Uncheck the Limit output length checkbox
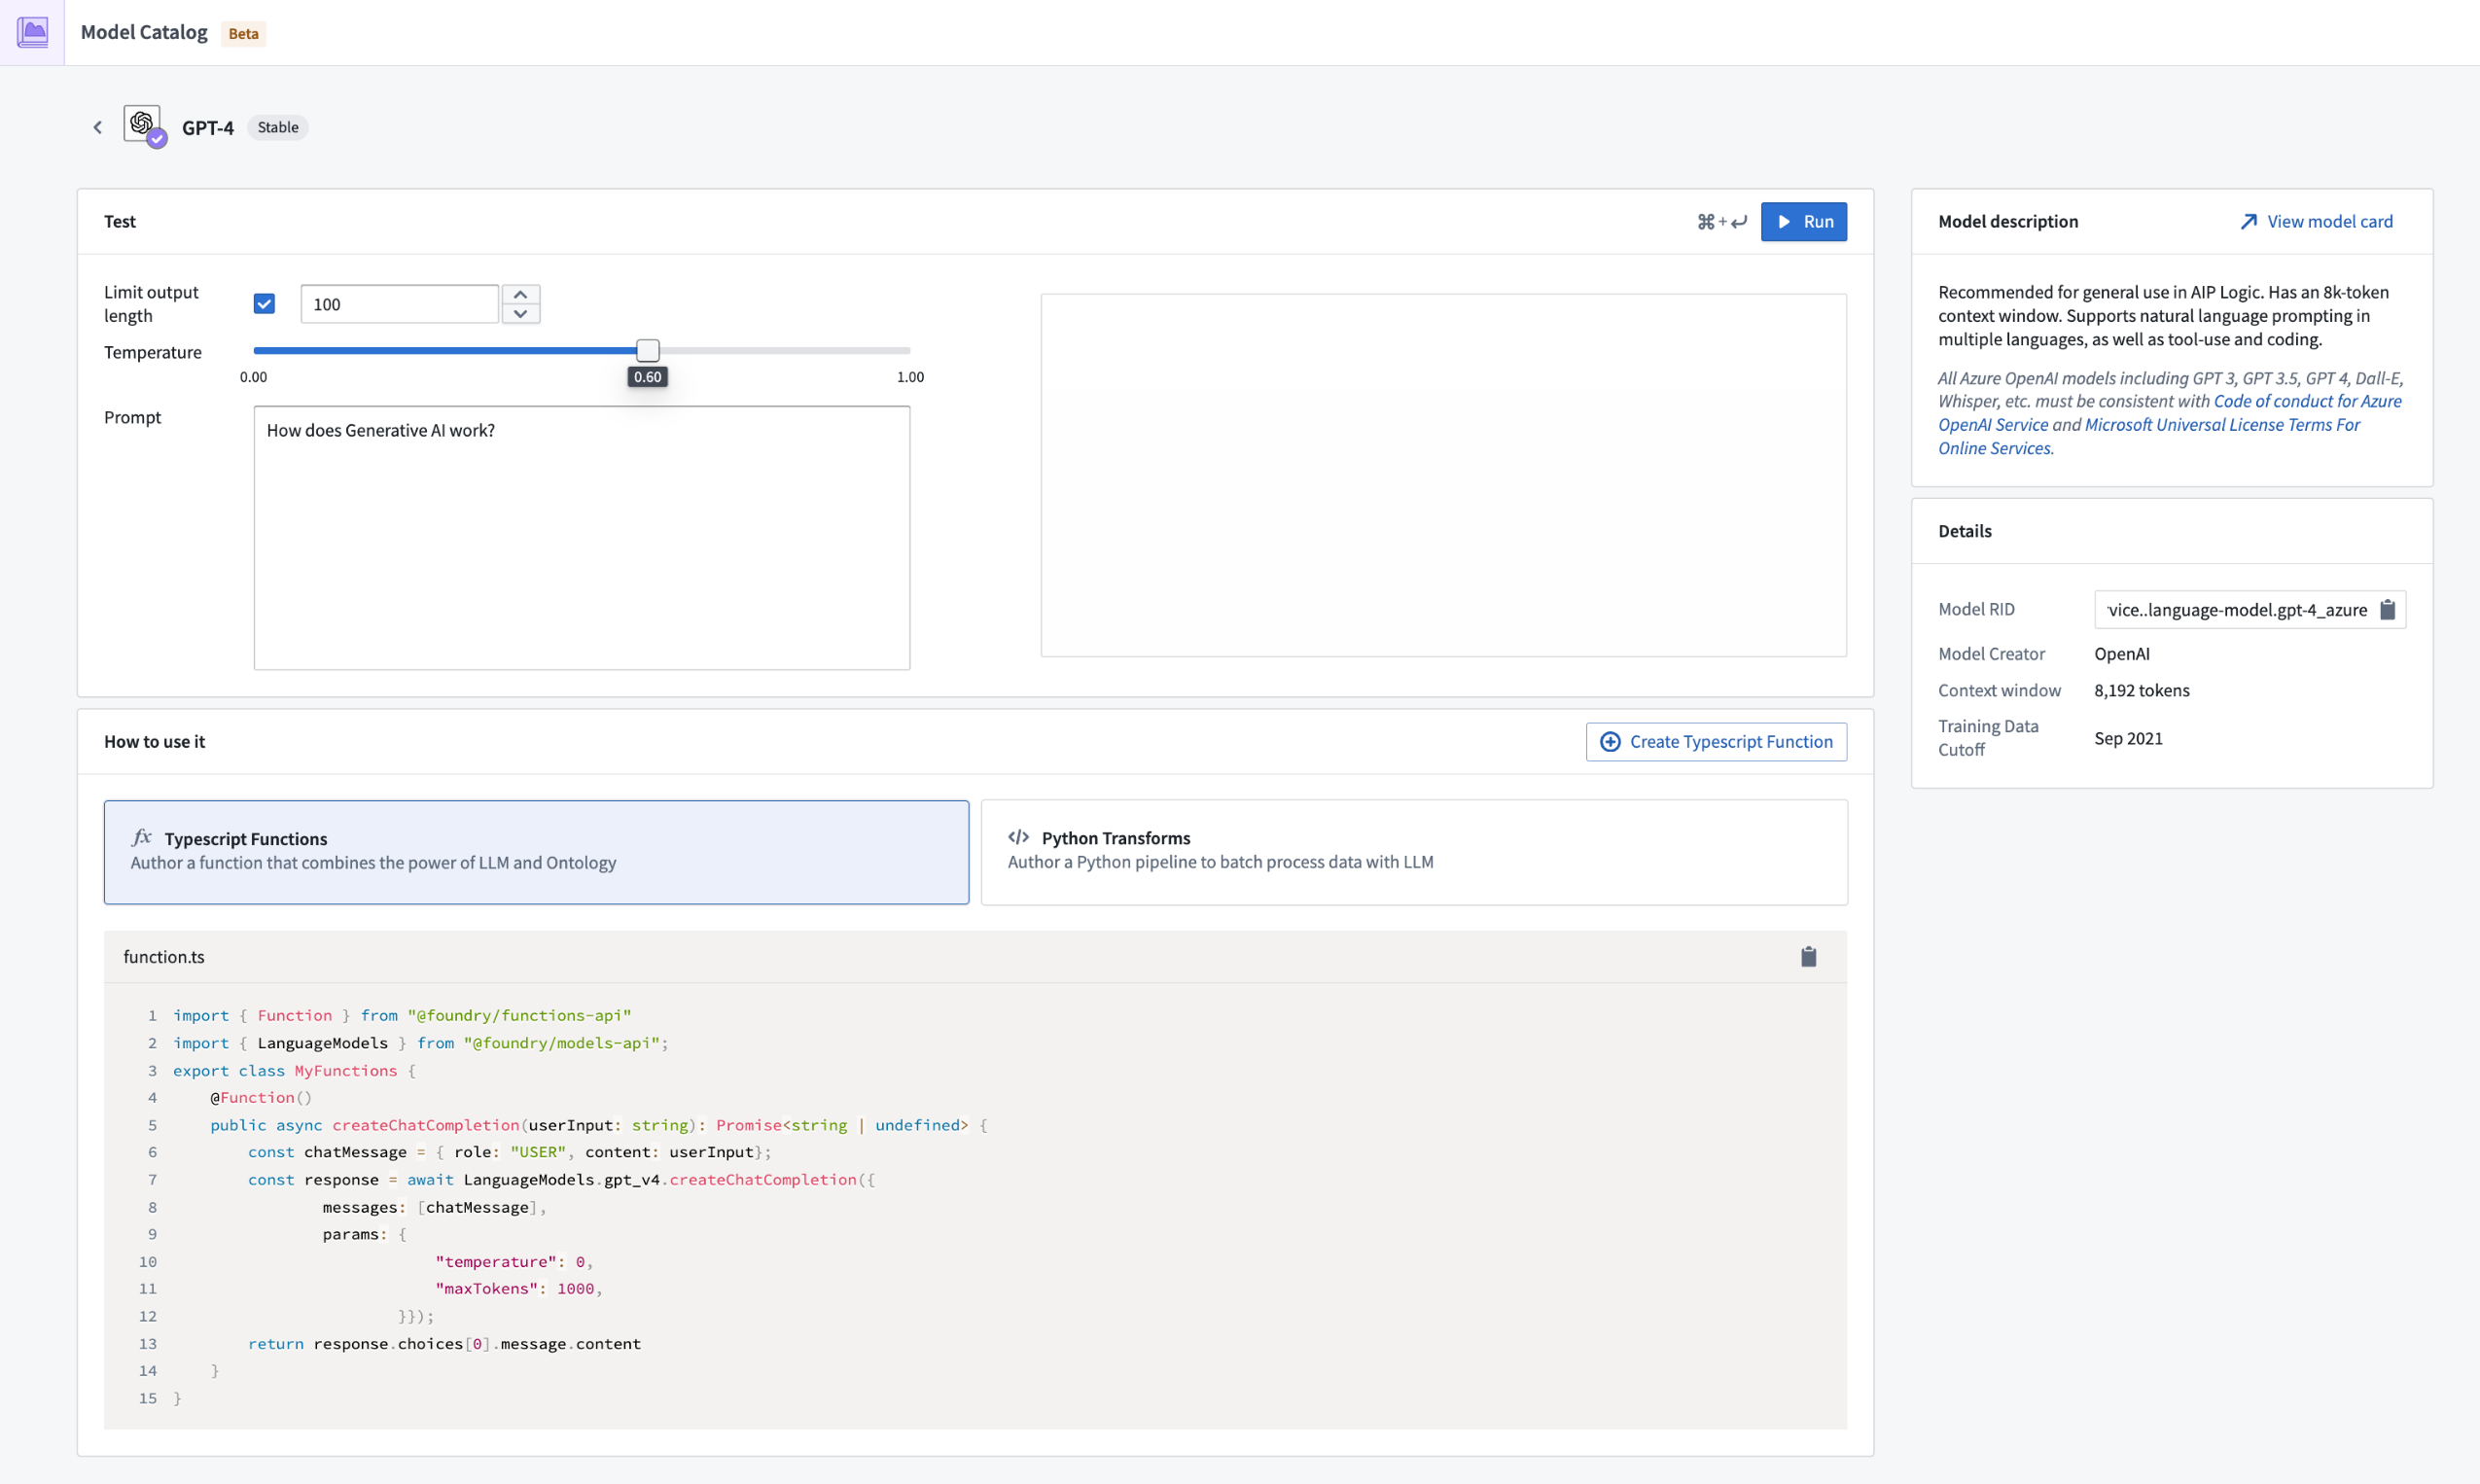Viewport: 2480px width, 1484px height. (x=264, y=303)
